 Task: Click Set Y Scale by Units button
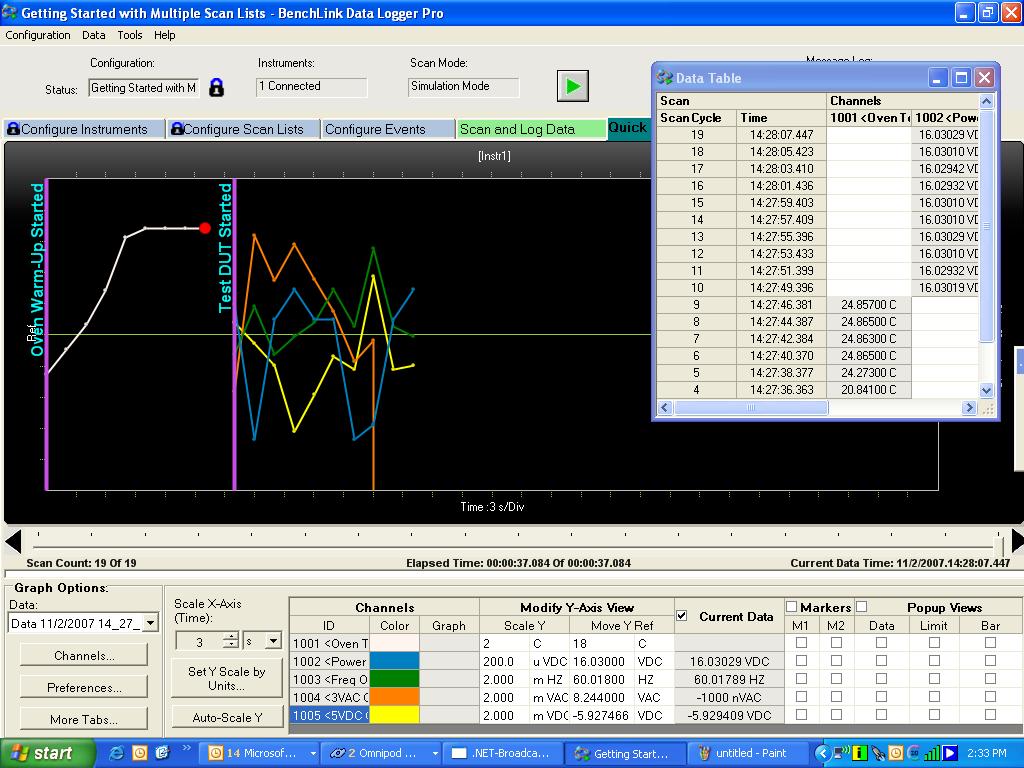tap(227, 679)
